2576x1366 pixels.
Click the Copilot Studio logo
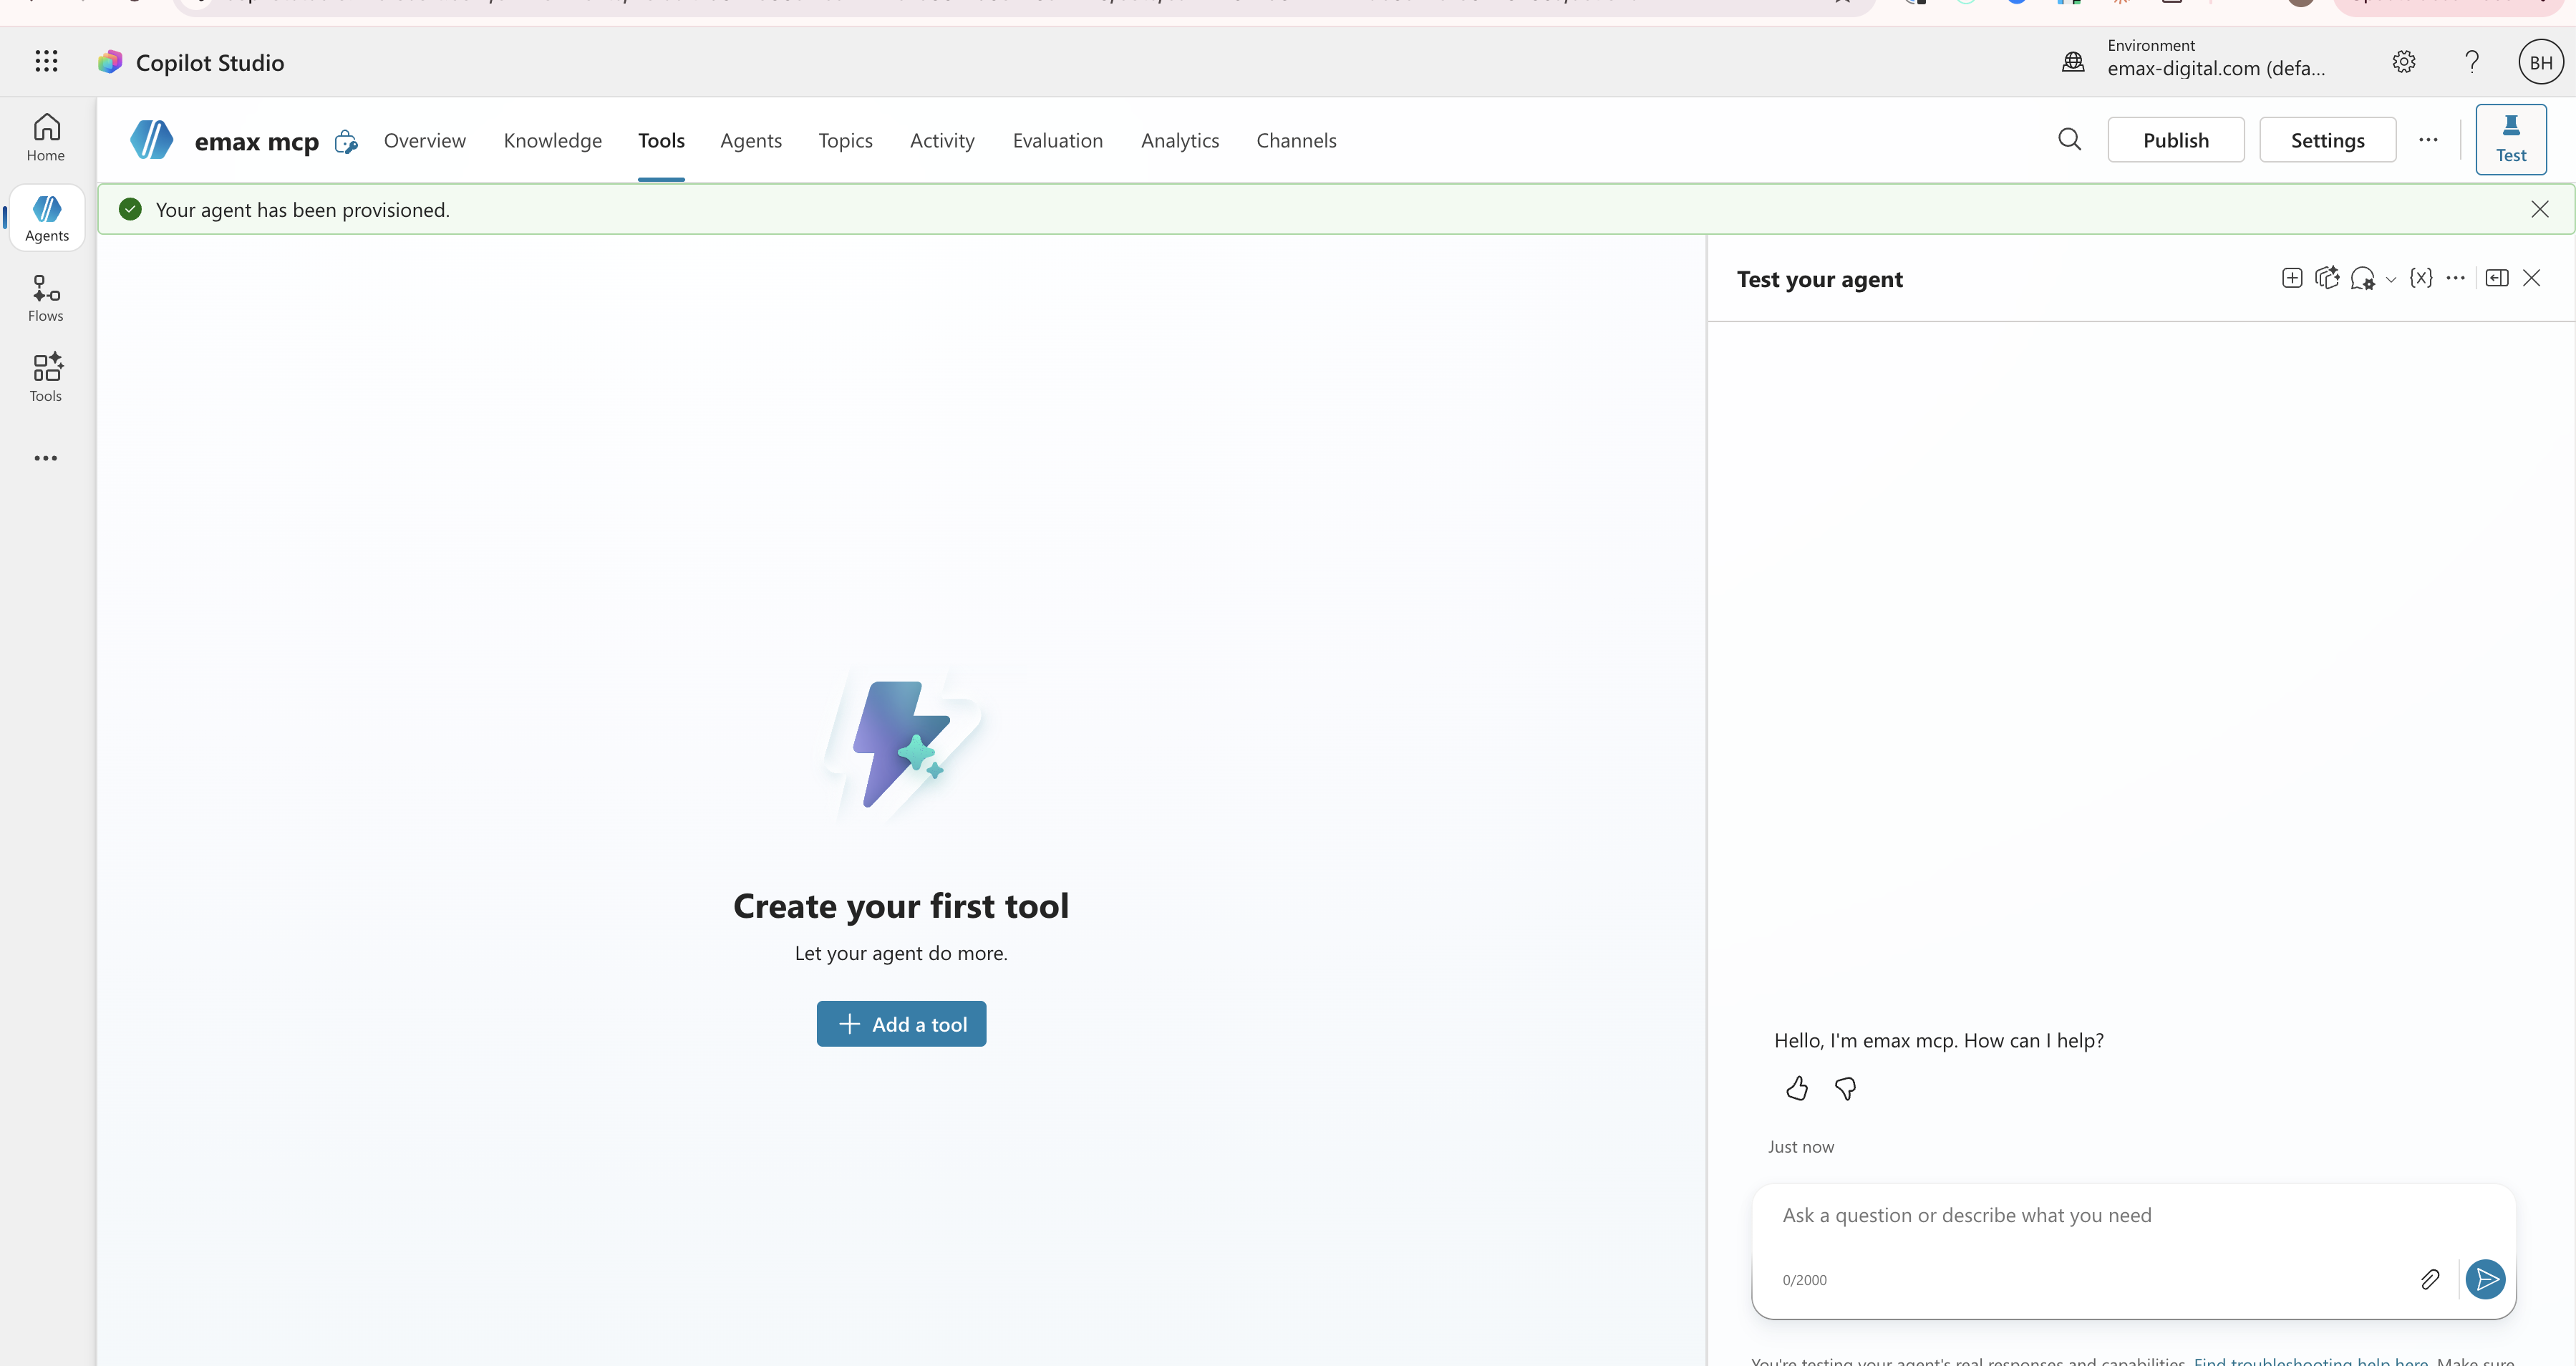(110, 62)
